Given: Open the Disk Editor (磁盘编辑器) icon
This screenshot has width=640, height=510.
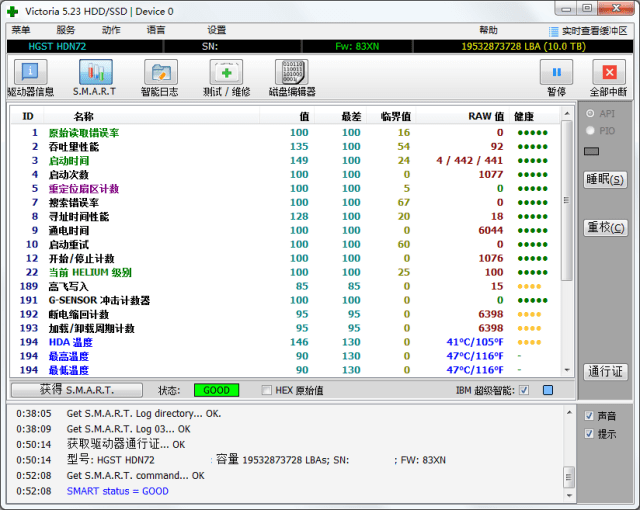Looking at the screenshot, I should [x=292, y=72].
